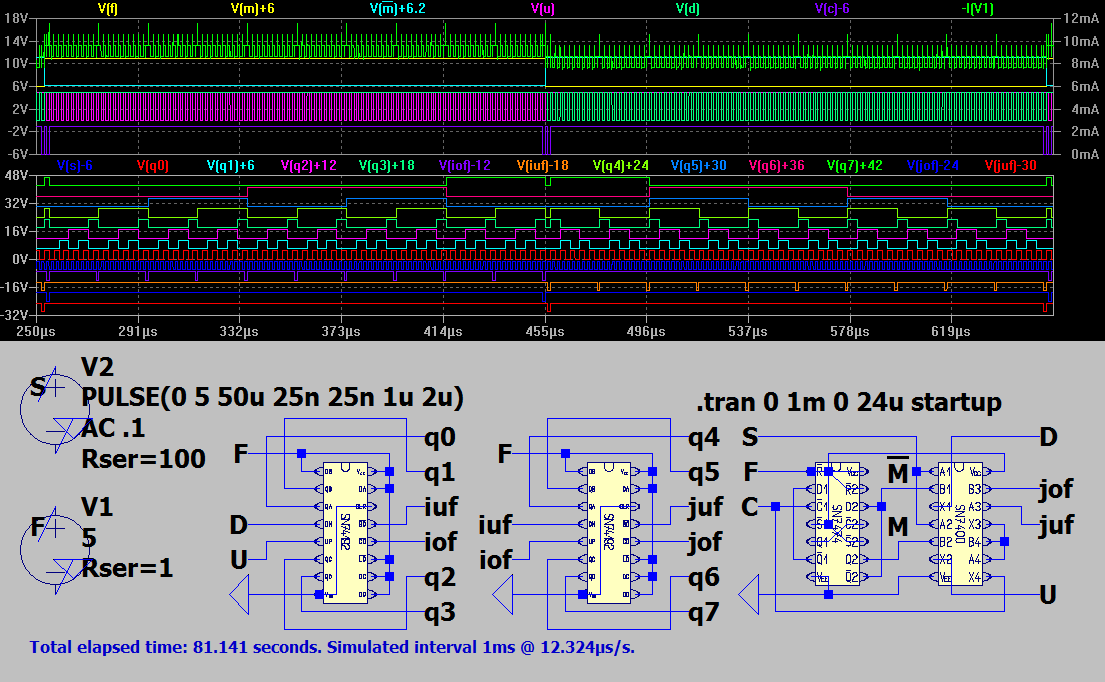Select the -I(V1) current trace label
1105x682 pixels.
click(x=977, y=8)
